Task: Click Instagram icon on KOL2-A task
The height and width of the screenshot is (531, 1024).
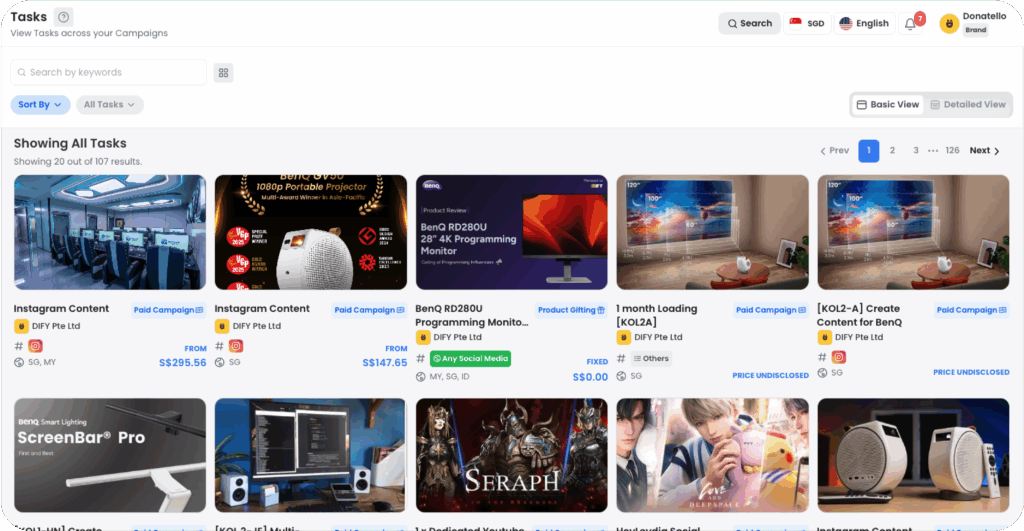Action: click(x=839, y=357)
